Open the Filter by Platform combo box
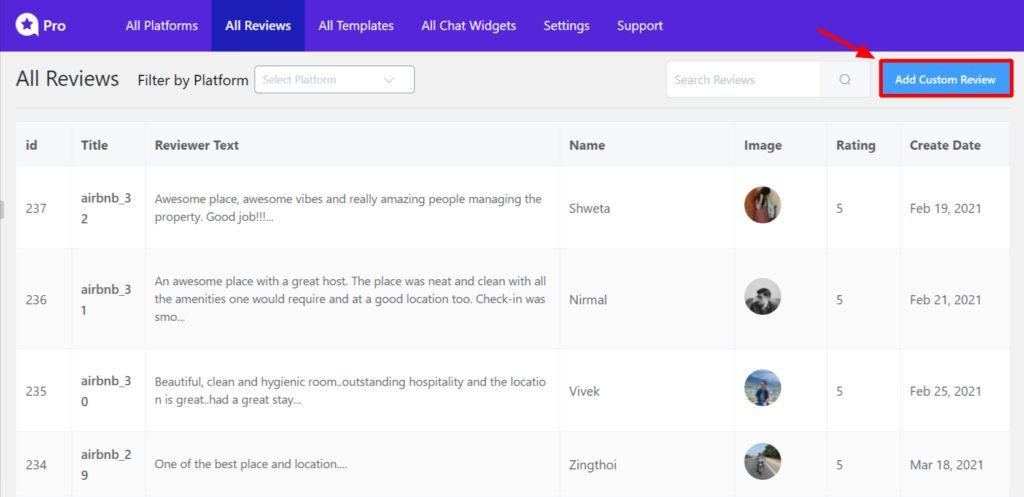Image resolution: width=1024 pixels, height=497 pixels. point(334,80)
